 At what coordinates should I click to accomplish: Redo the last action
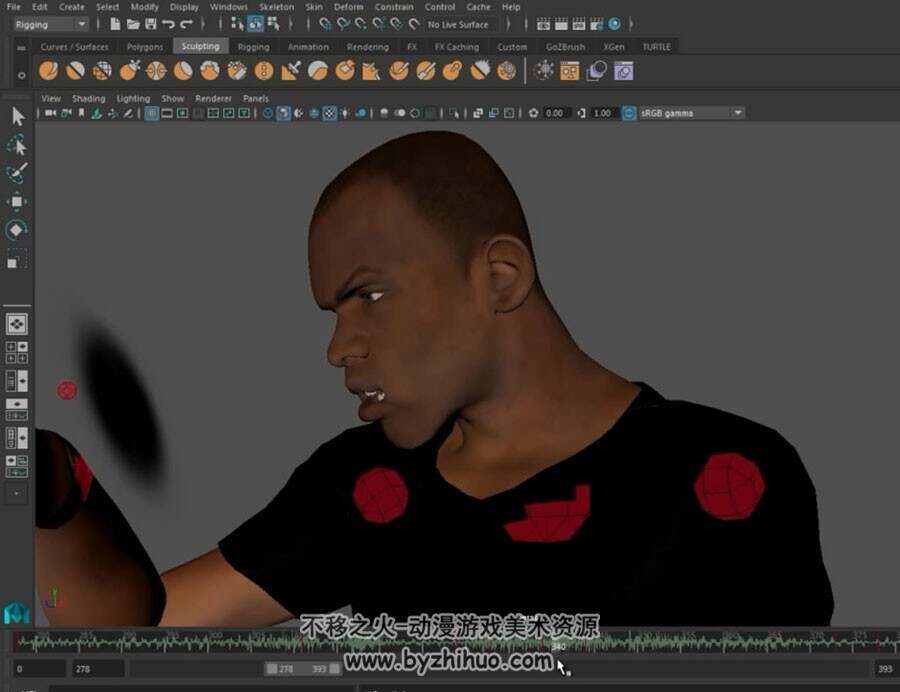(186, 24)
